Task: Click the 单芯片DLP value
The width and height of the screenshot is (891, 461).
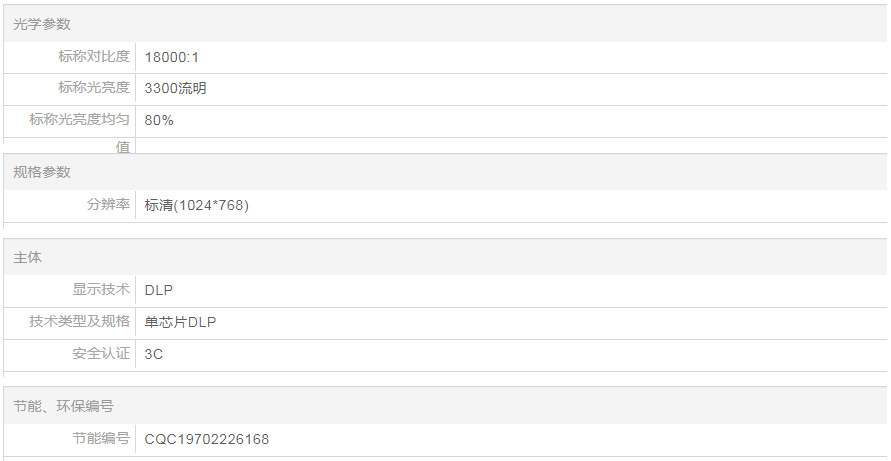Action: [x=180, y=322]
